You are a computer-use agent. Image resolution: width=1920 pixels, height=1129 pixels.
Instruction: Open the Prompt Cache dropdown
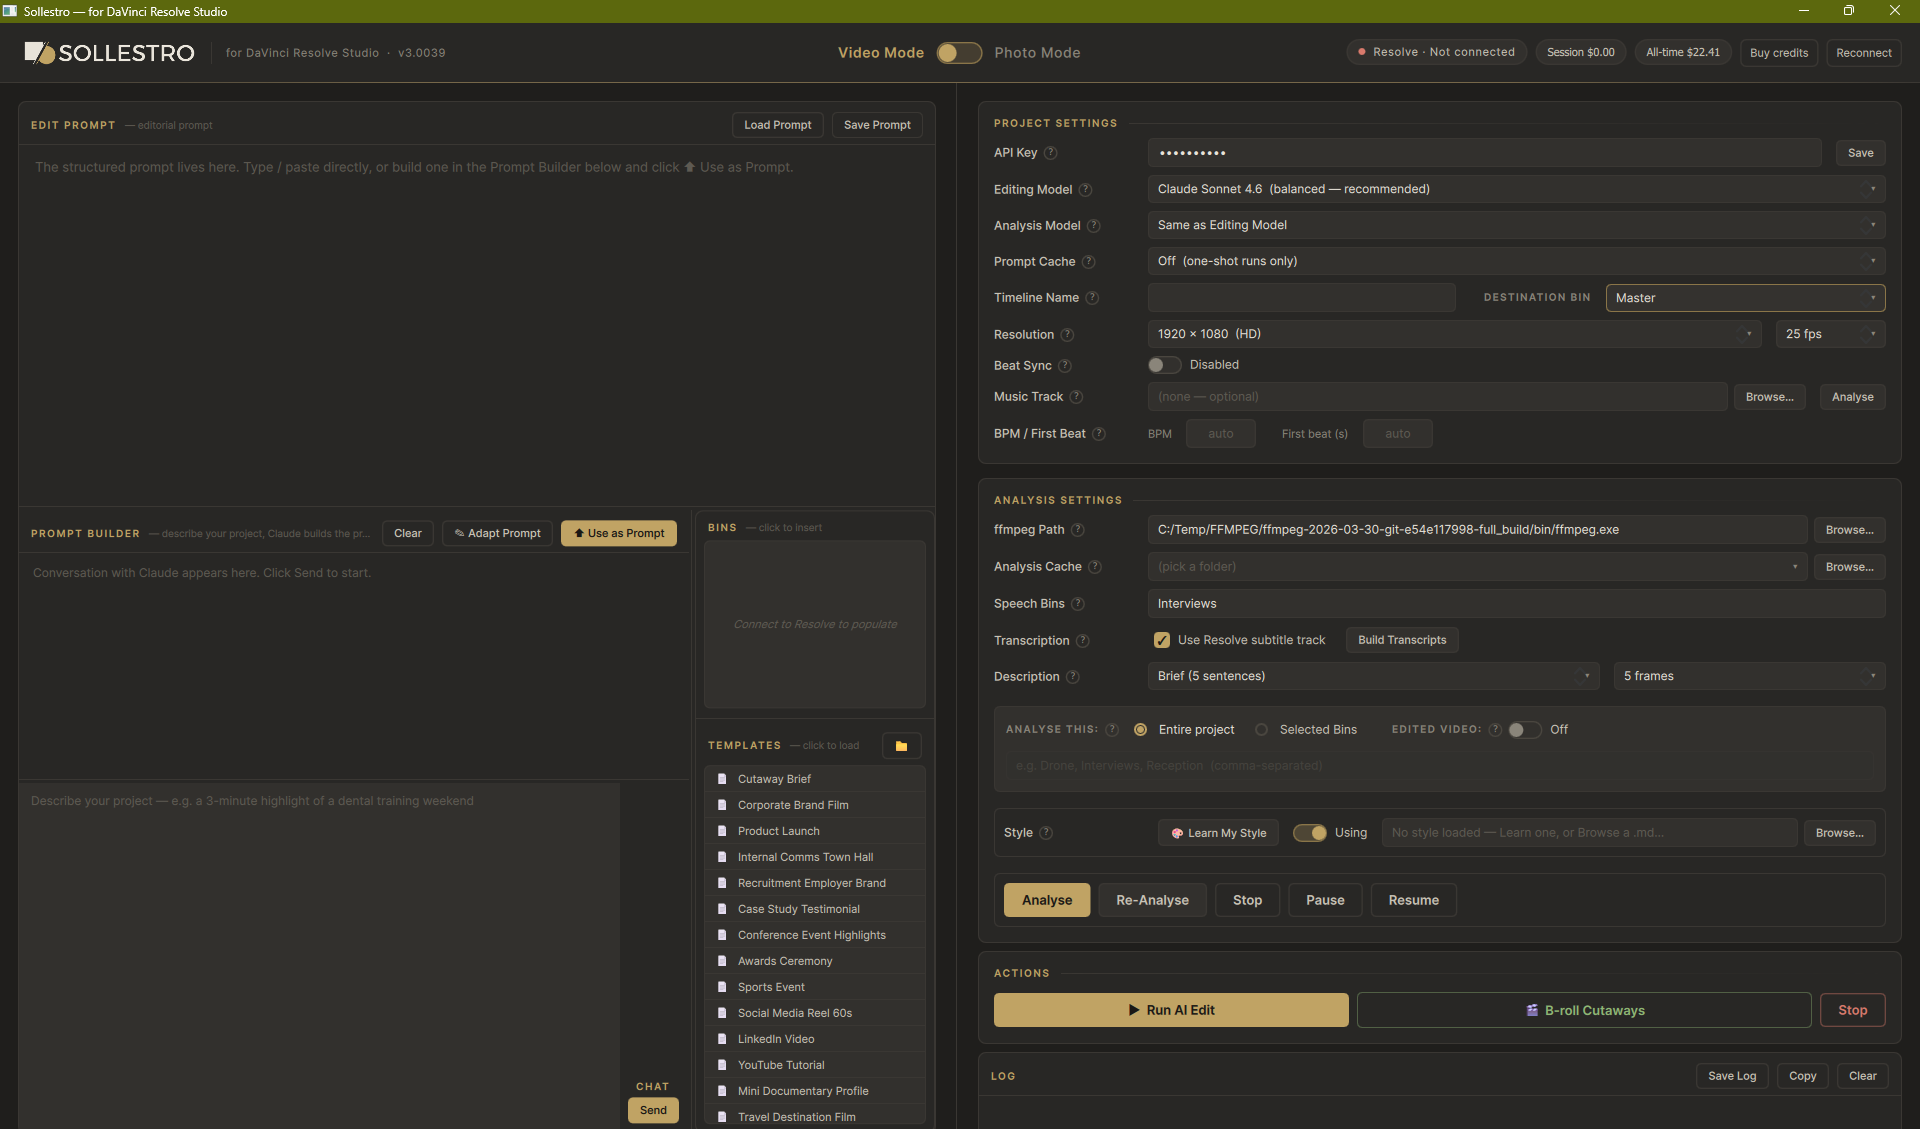click(x=1516, y=261)
